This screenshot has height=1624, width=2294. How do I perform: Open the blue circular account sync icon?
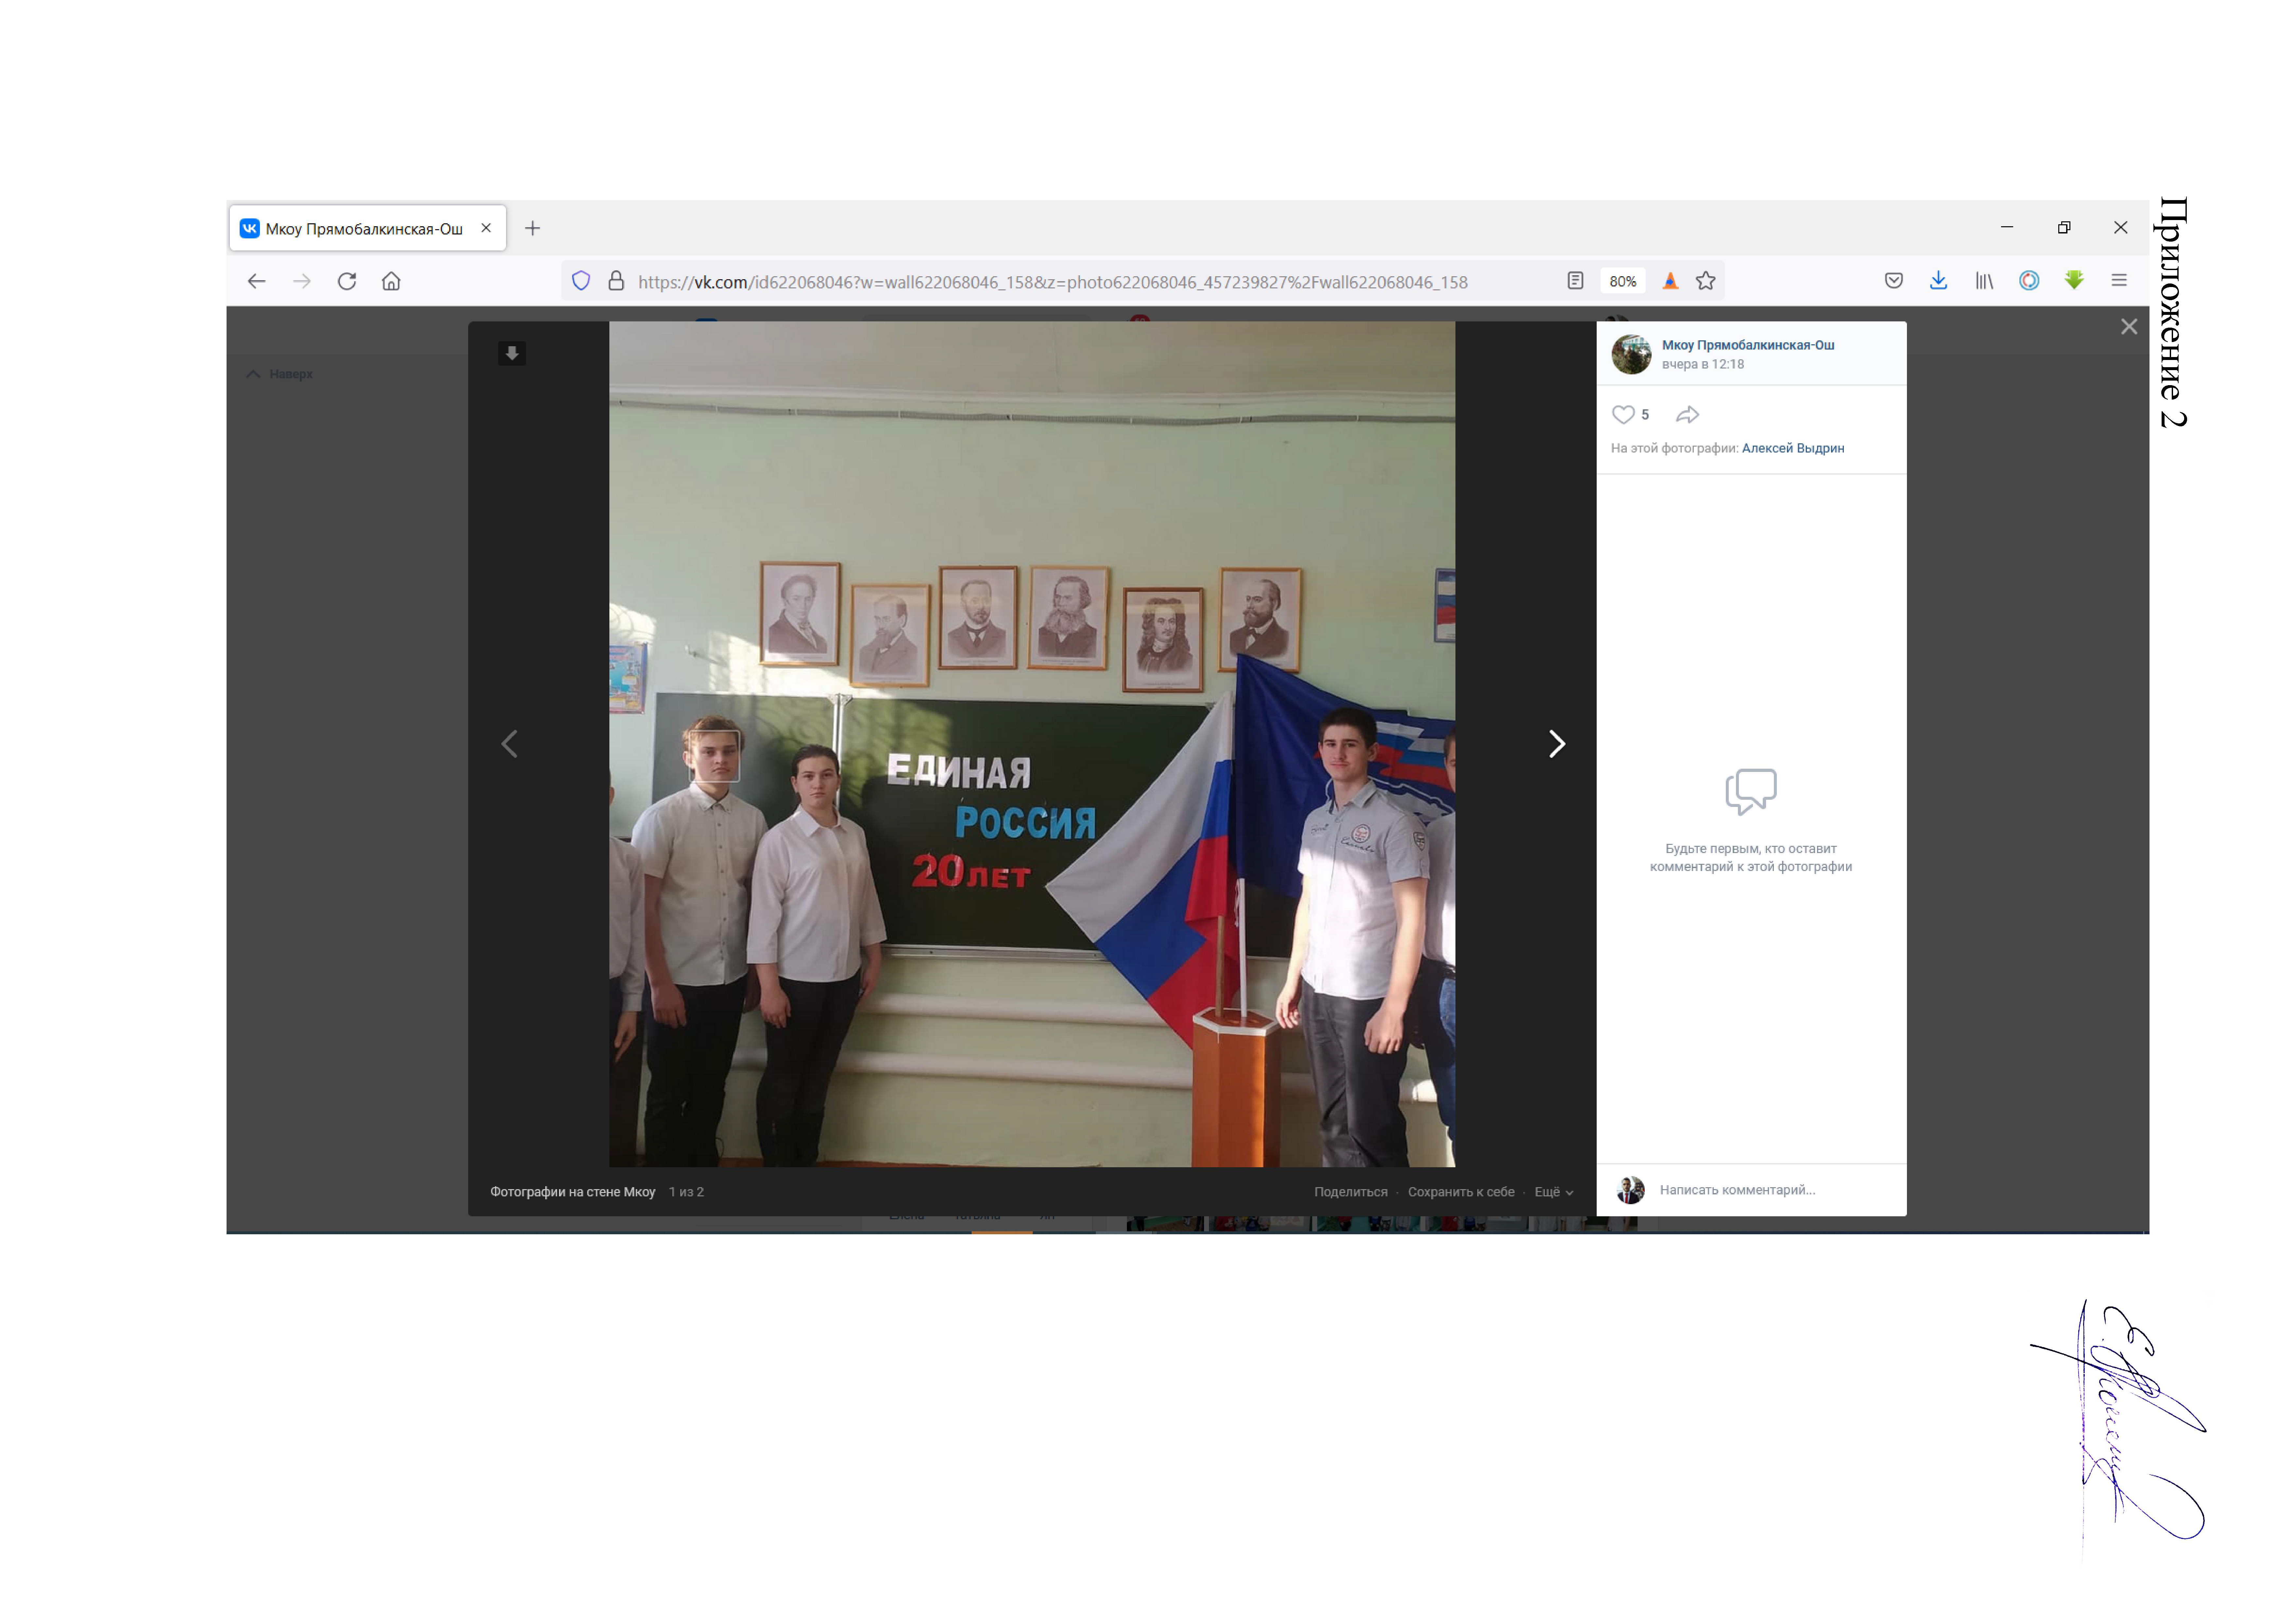click(x=2029, y=281)
